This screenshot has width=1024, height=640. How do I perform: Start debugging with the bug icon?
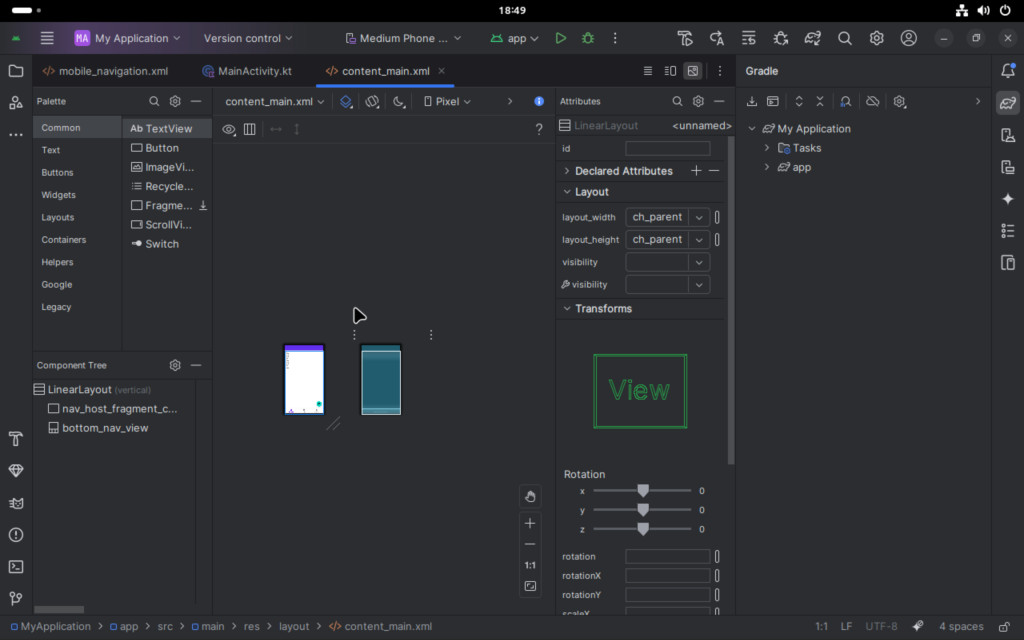pyautogui.click(x=588, y=37)
